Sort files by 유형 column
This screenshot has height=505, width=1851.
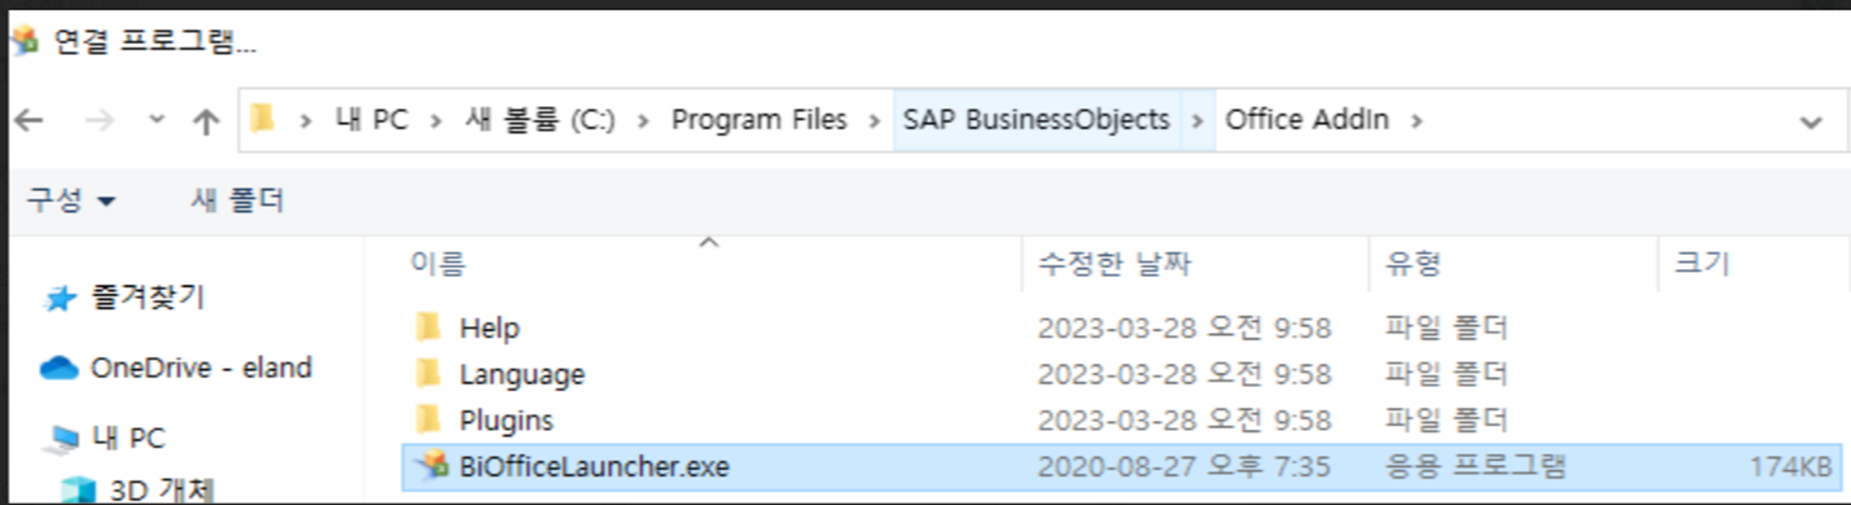1412,263
